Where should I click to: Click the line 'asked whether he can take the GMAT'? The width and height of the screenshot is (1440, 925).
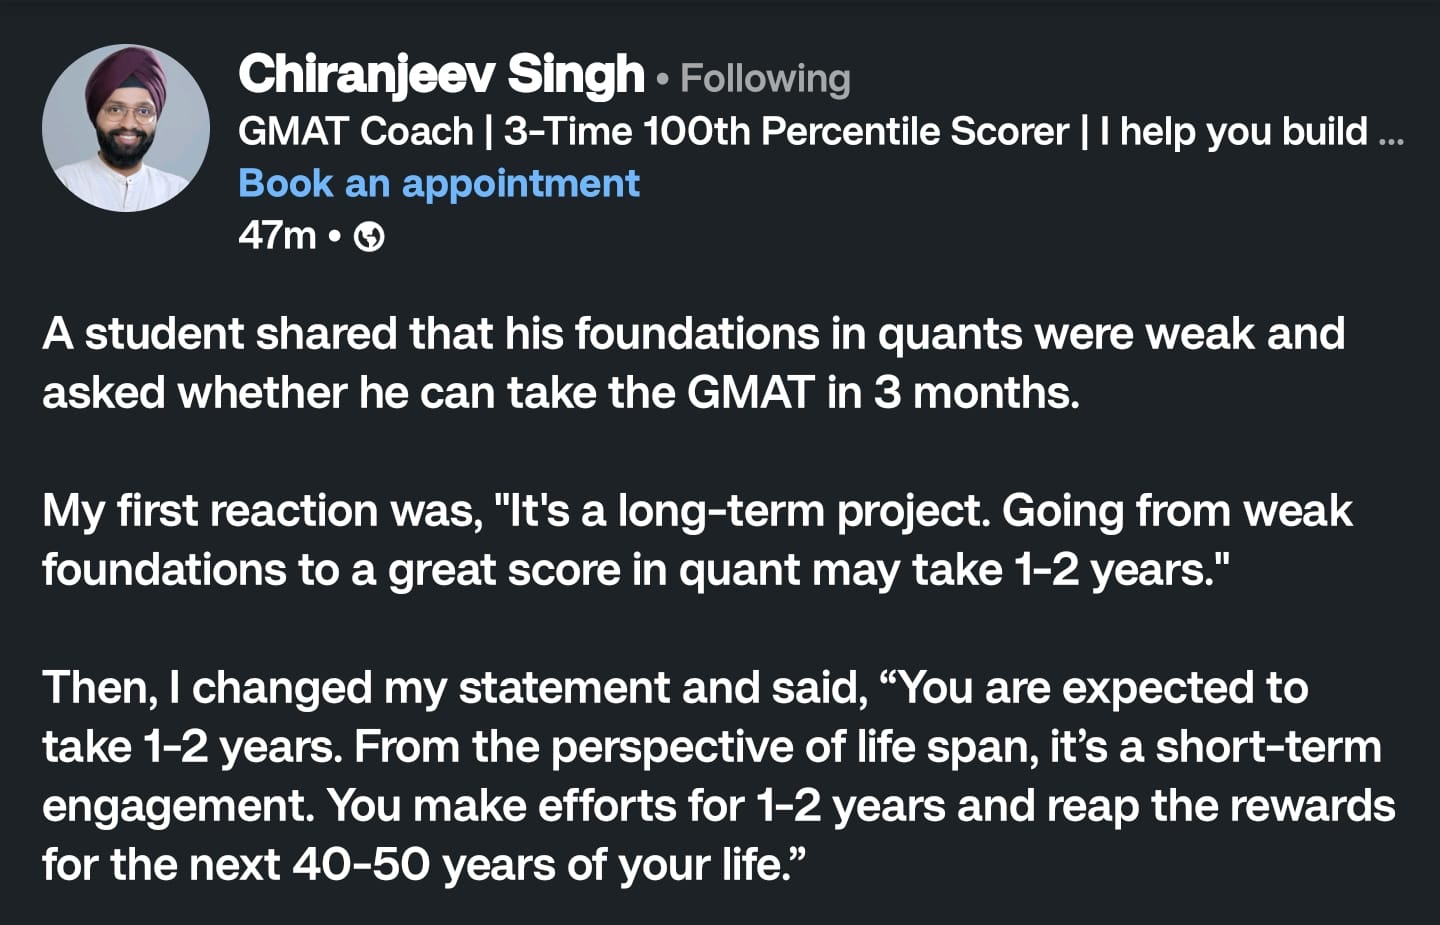coord(561,393)
